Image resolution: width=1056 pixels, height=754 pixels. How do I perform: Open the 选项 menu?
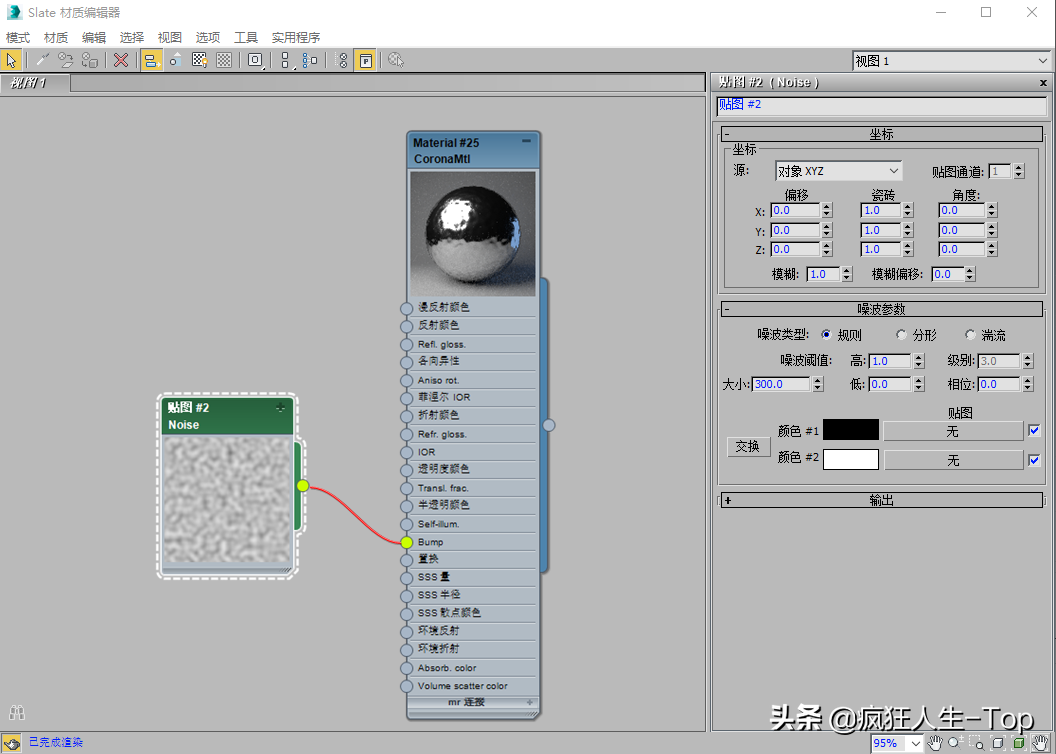208,38
